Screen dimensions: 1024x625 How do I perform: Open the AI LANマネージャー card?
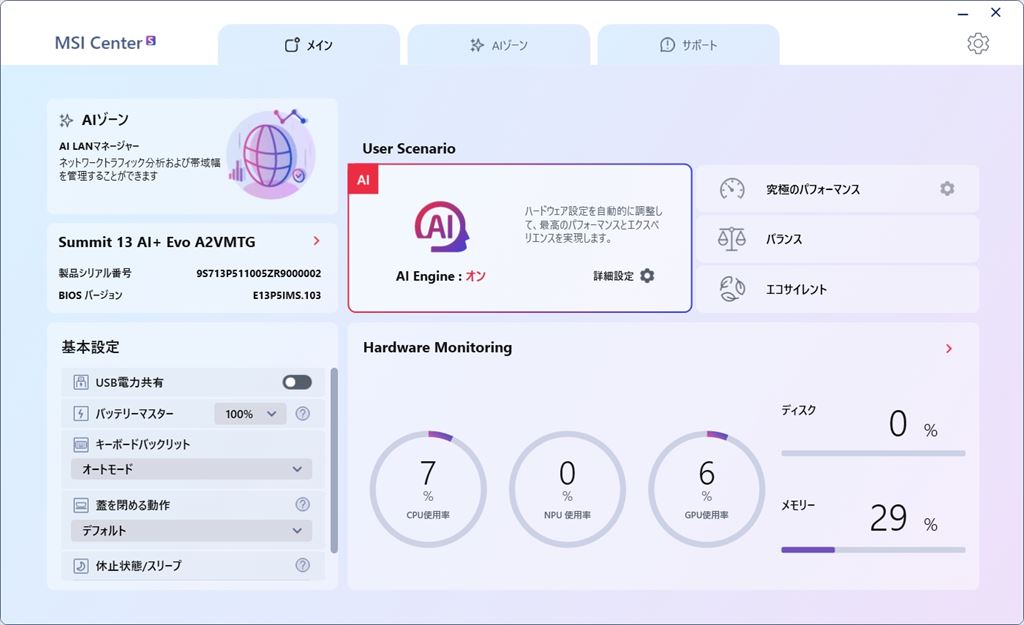coord(193,156)
